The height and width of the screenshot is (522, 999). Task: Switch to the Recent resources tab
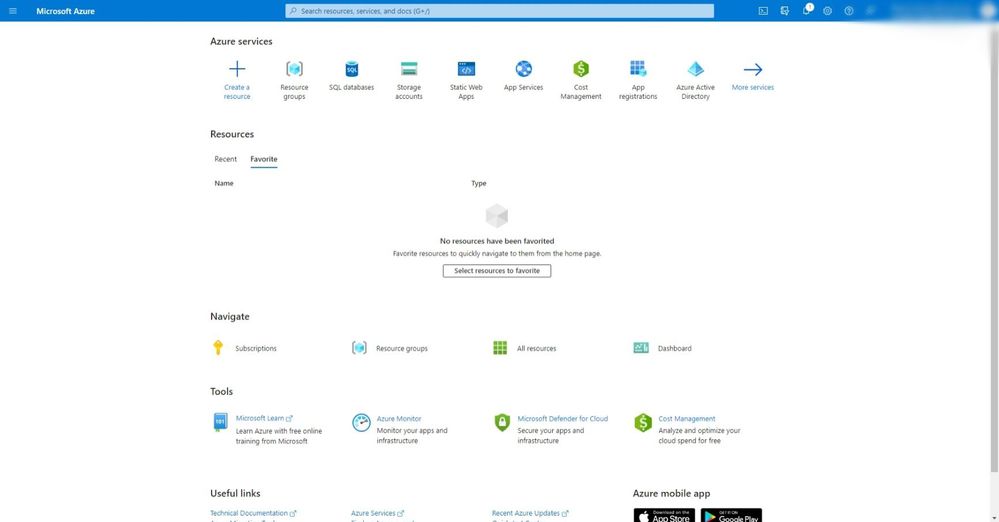click(x=226, y=159)
